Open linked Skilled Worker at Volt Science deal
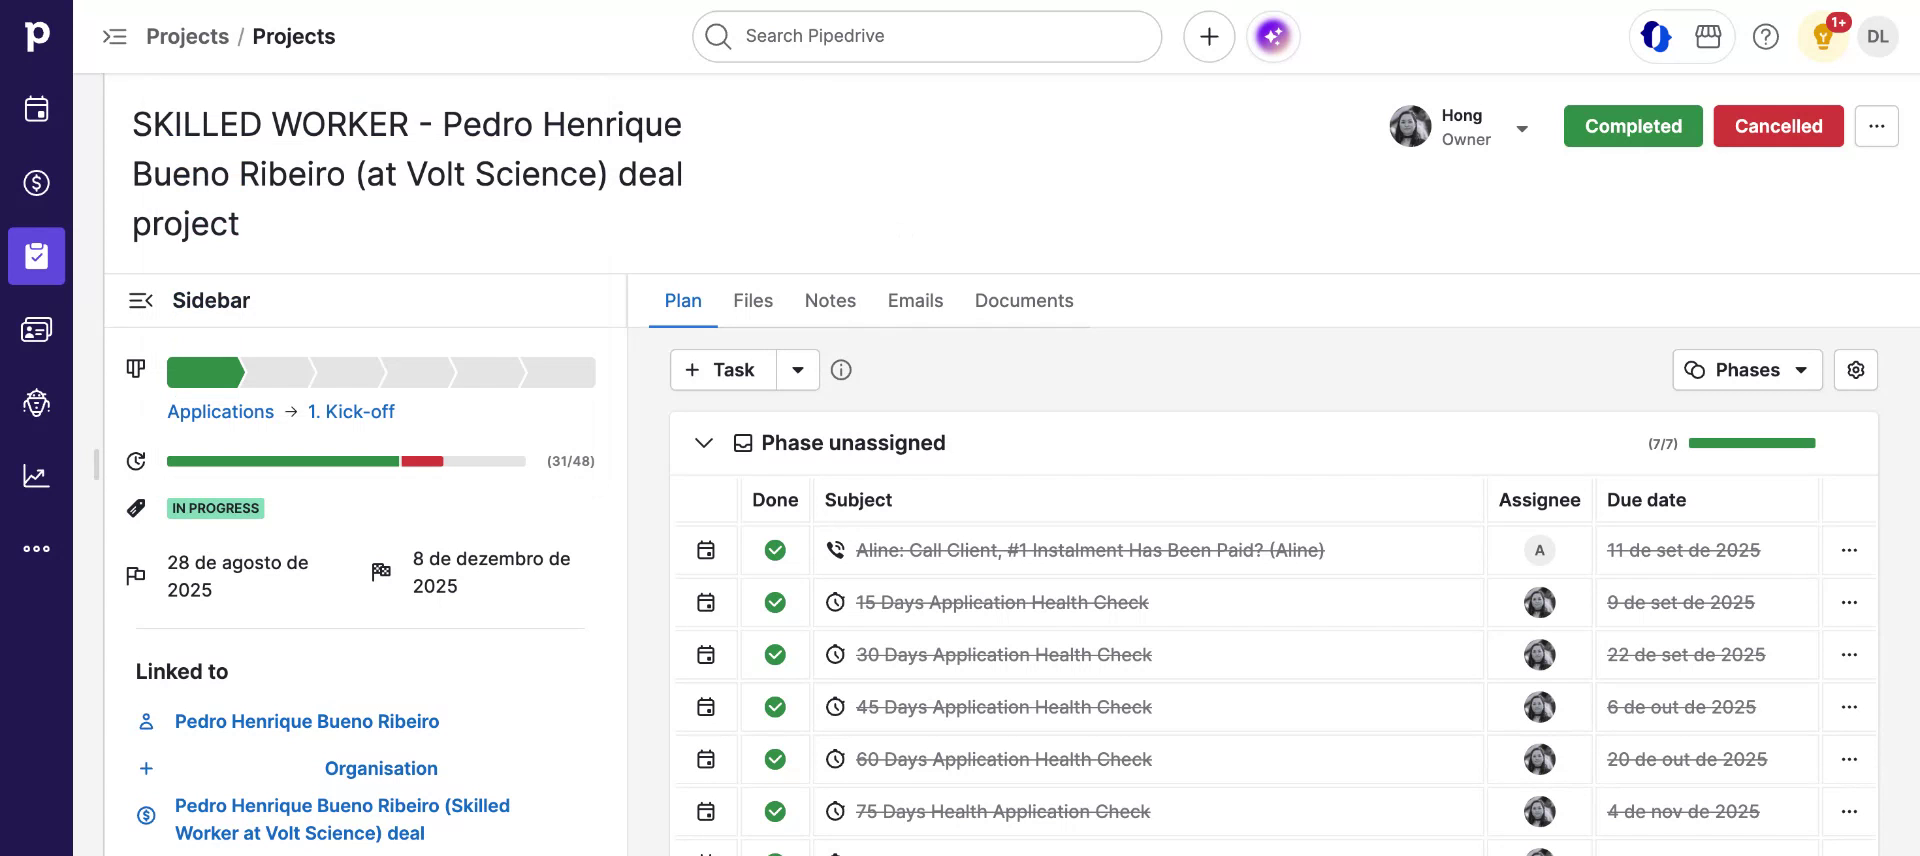Image resolution: width=1920 pixels, height=856 pixels. point(342,819)
